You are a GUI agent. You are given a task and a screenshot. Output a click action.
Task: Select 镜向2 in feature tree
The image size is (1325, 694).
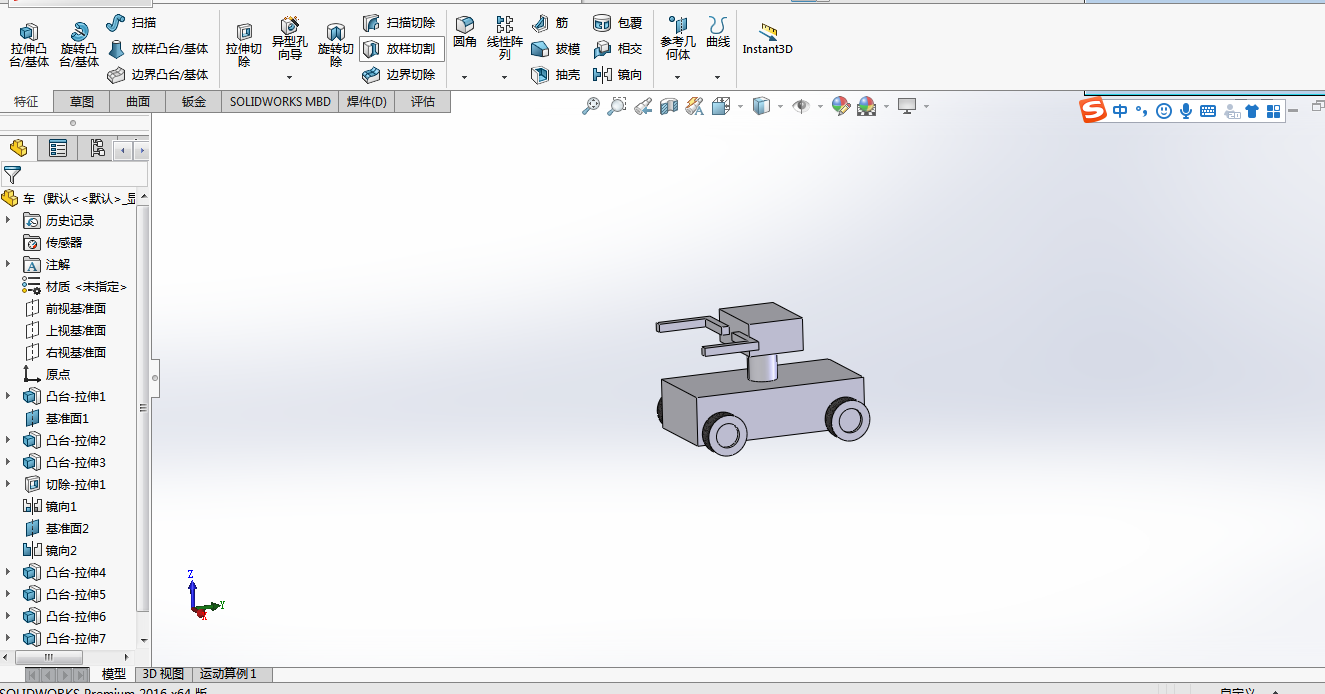pyautogui.click(x=50, y=550)
